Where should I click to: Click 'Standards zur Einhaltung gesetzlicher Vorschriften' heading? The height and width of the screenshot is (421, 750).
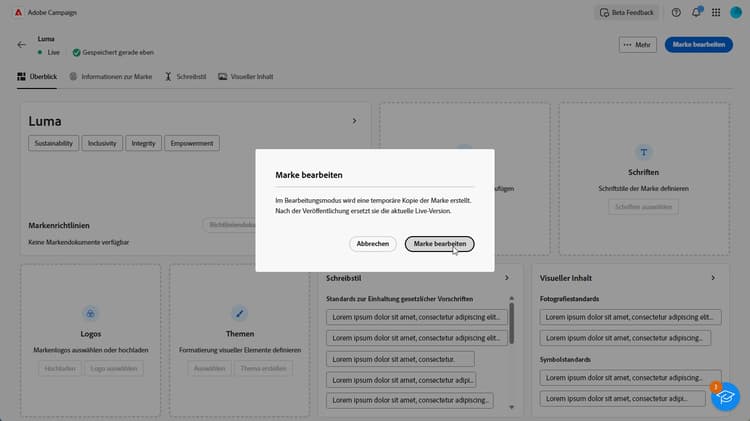click(x=399, y=299)
